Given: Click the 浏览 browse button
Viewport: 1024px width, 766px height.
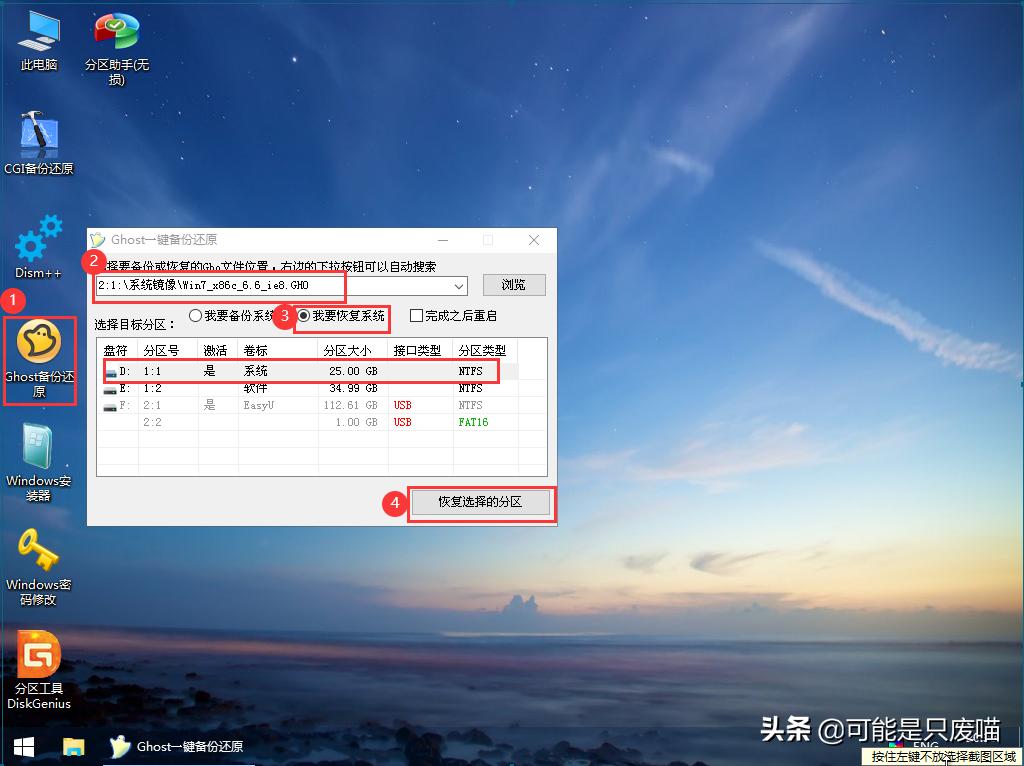Looking at the screenshot, I should 514,285.
